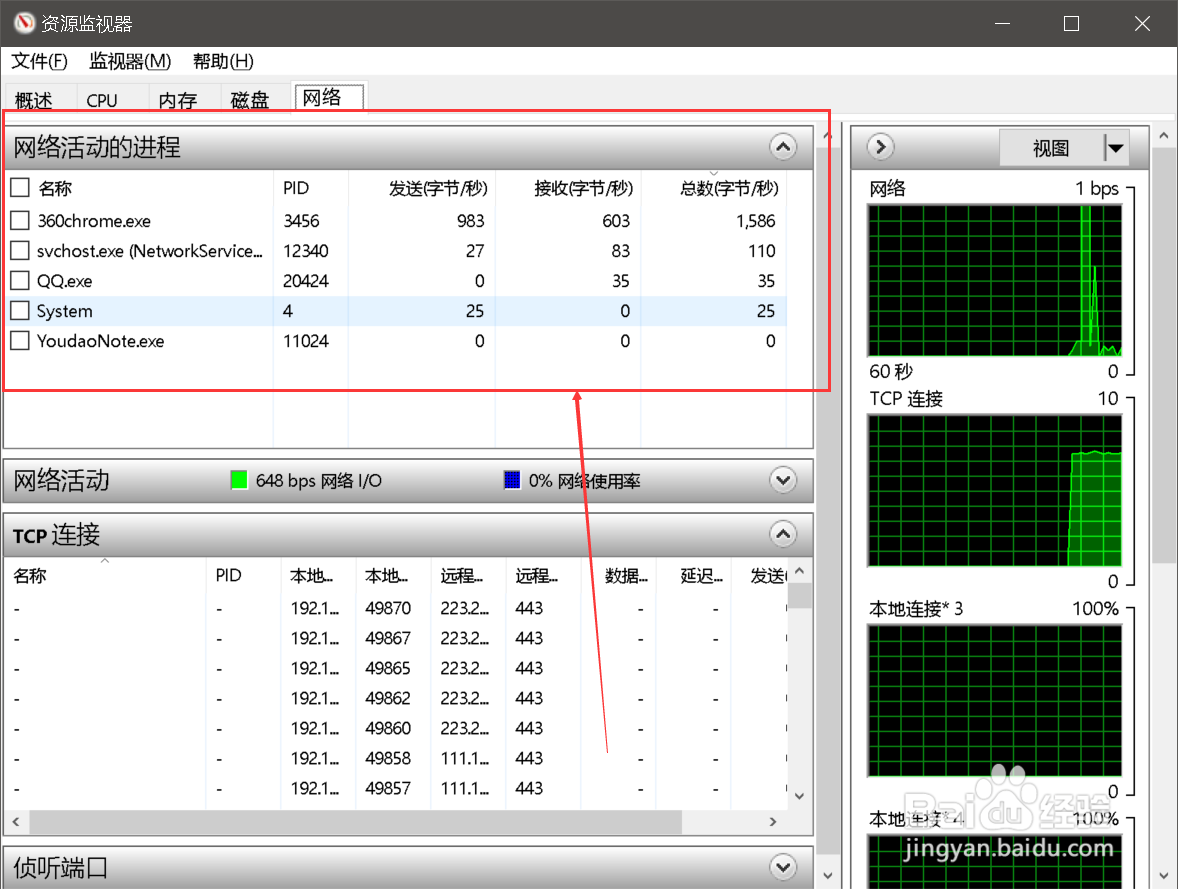Switch to the CPU tab
Screen dimensions: 1178x889
click(102, 100)
